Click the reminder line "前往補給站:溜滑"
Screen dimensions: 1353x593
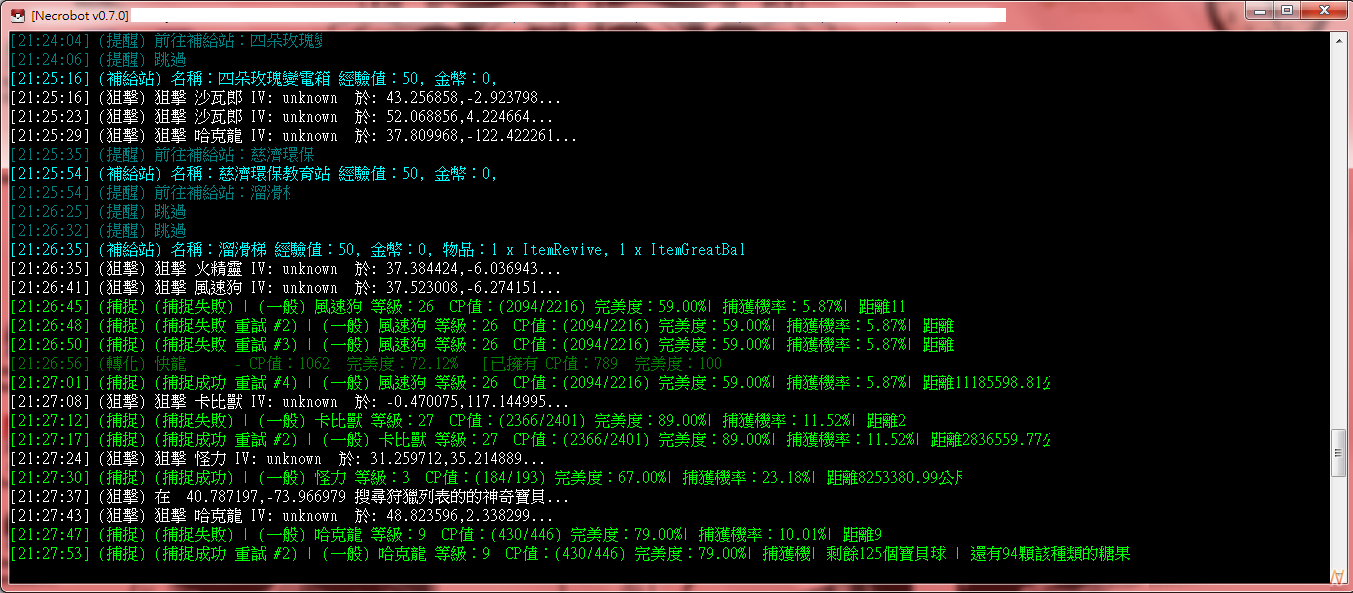pyautogui.click(x=150, y=193)
